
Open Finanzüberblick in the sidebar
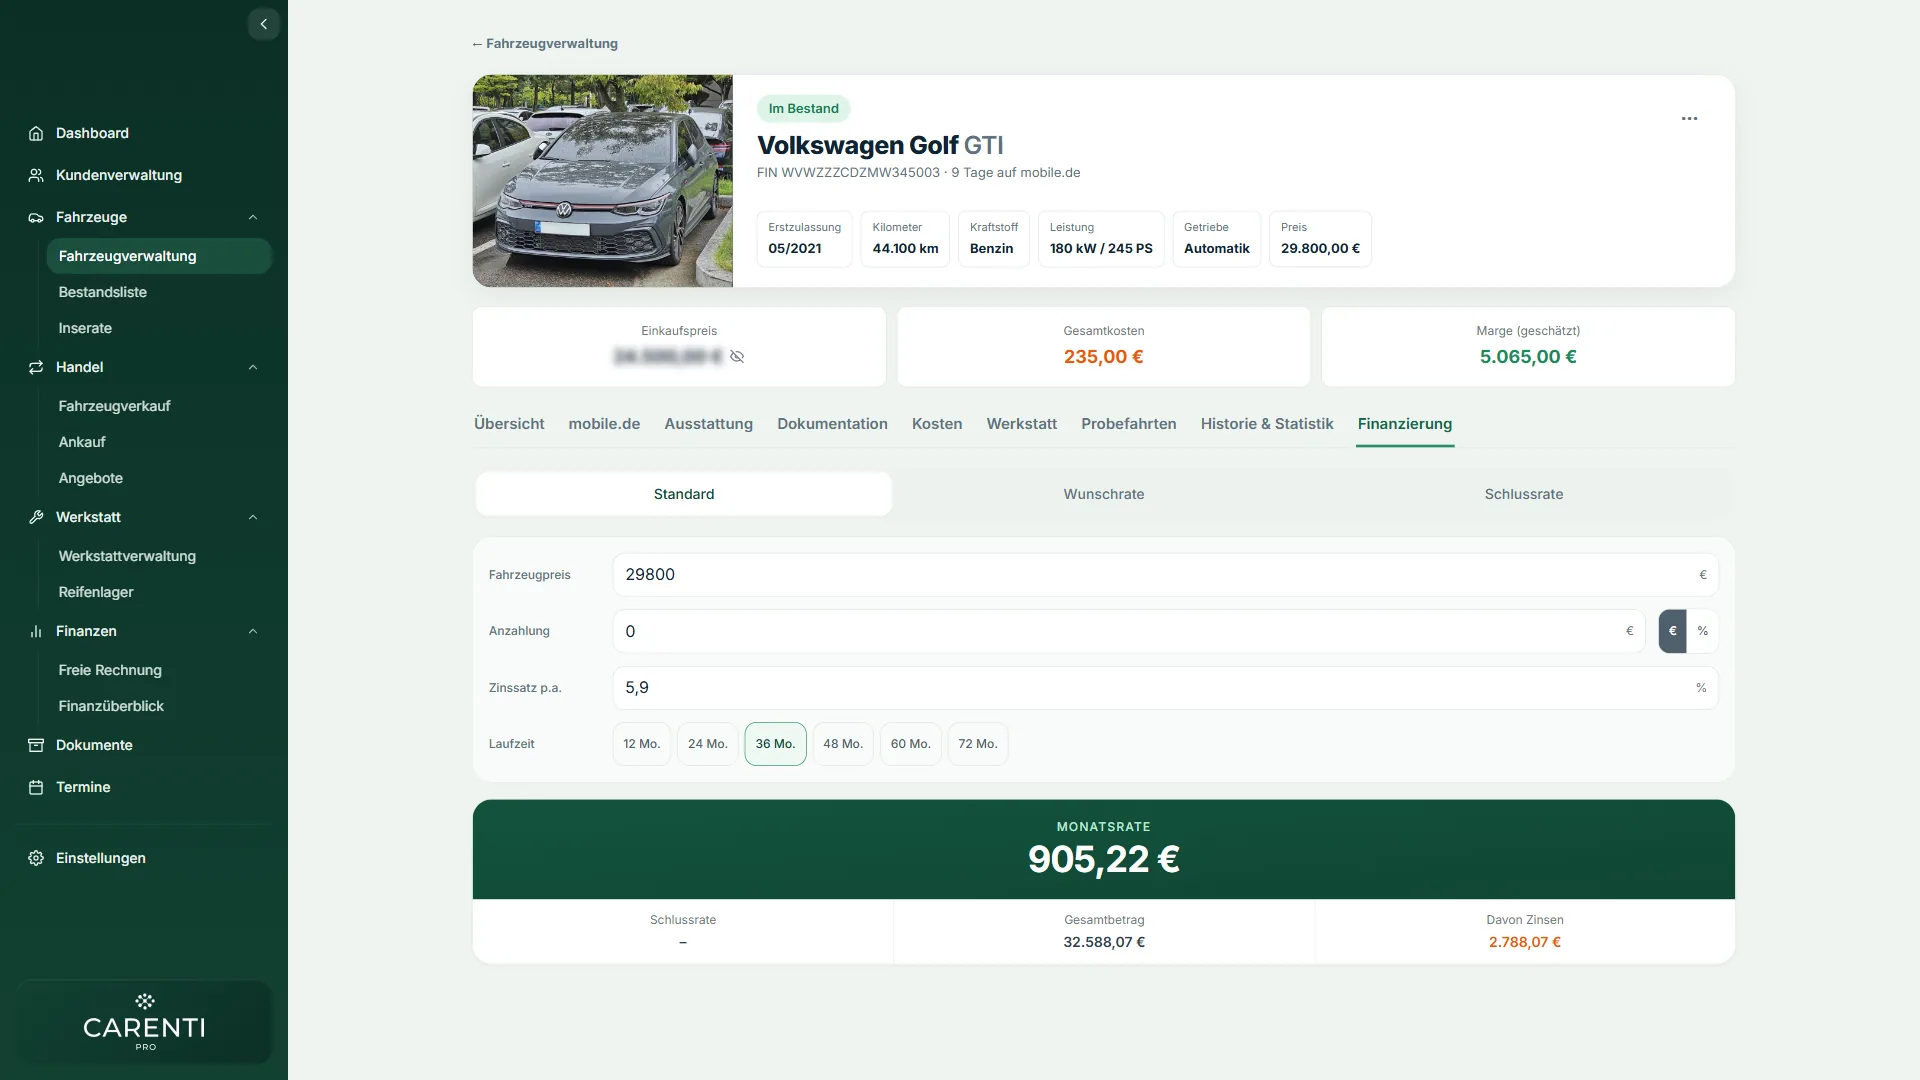[111, 706]
